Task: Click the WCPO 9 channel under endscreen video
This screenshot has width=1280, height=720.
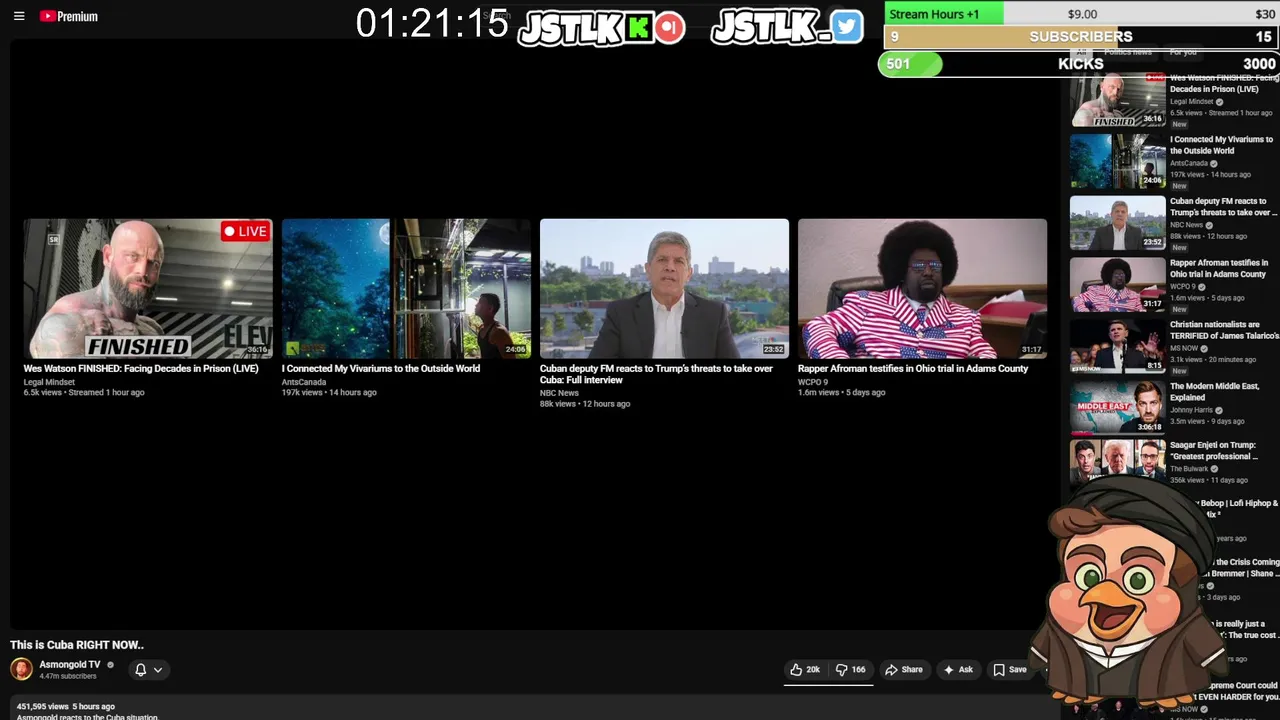Action: [x=813, y=382]
